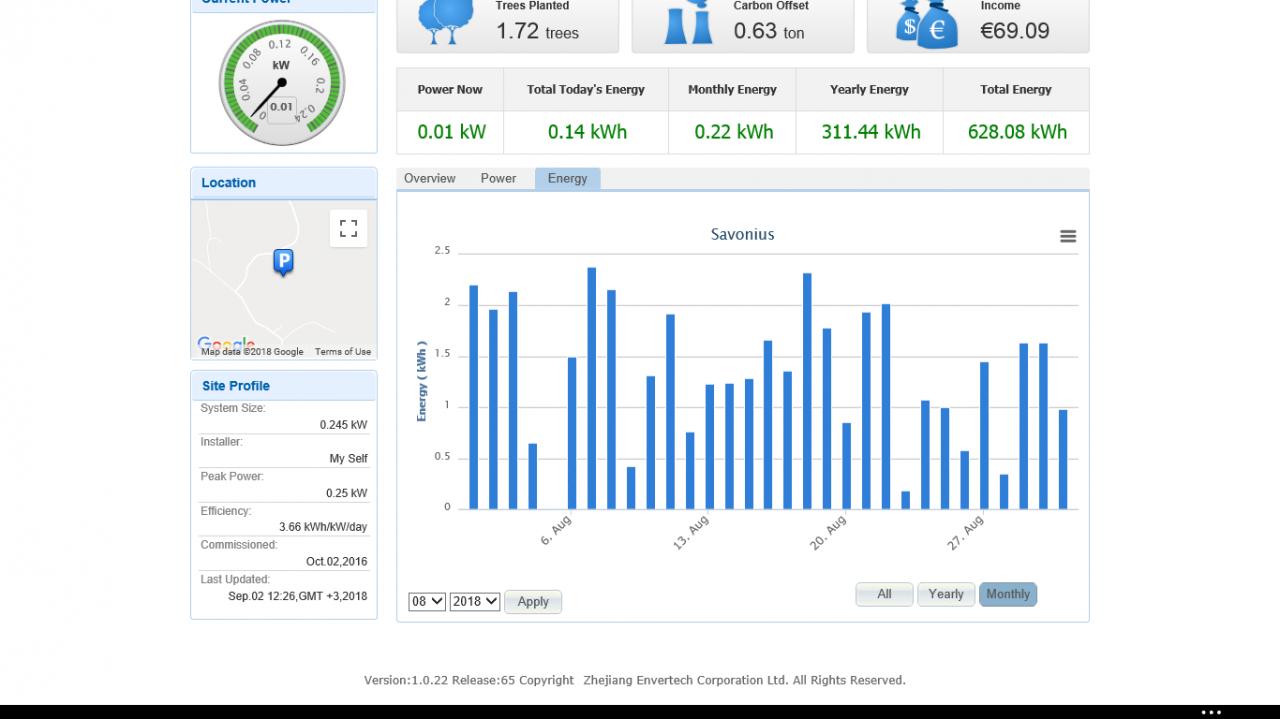The width and height of the screenshot is (1280, 719).
Task: Click the current power kW gauge
Action: (x=281, y=83)
